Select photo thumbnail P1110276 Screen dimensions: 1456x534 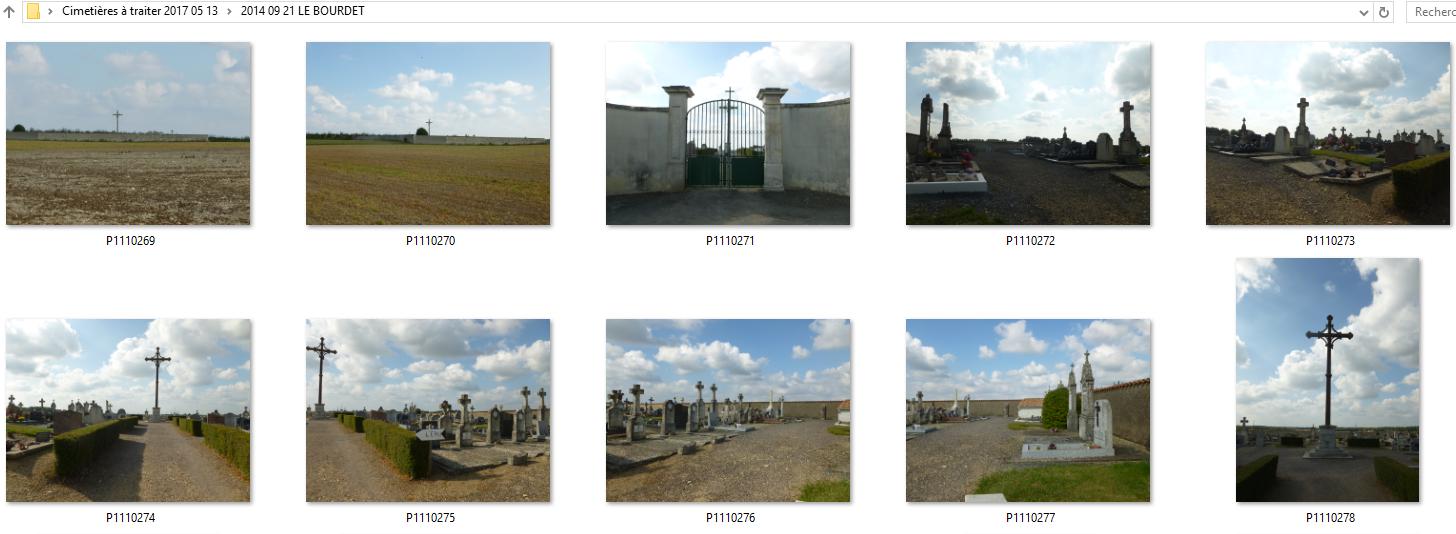pos(728,410)
